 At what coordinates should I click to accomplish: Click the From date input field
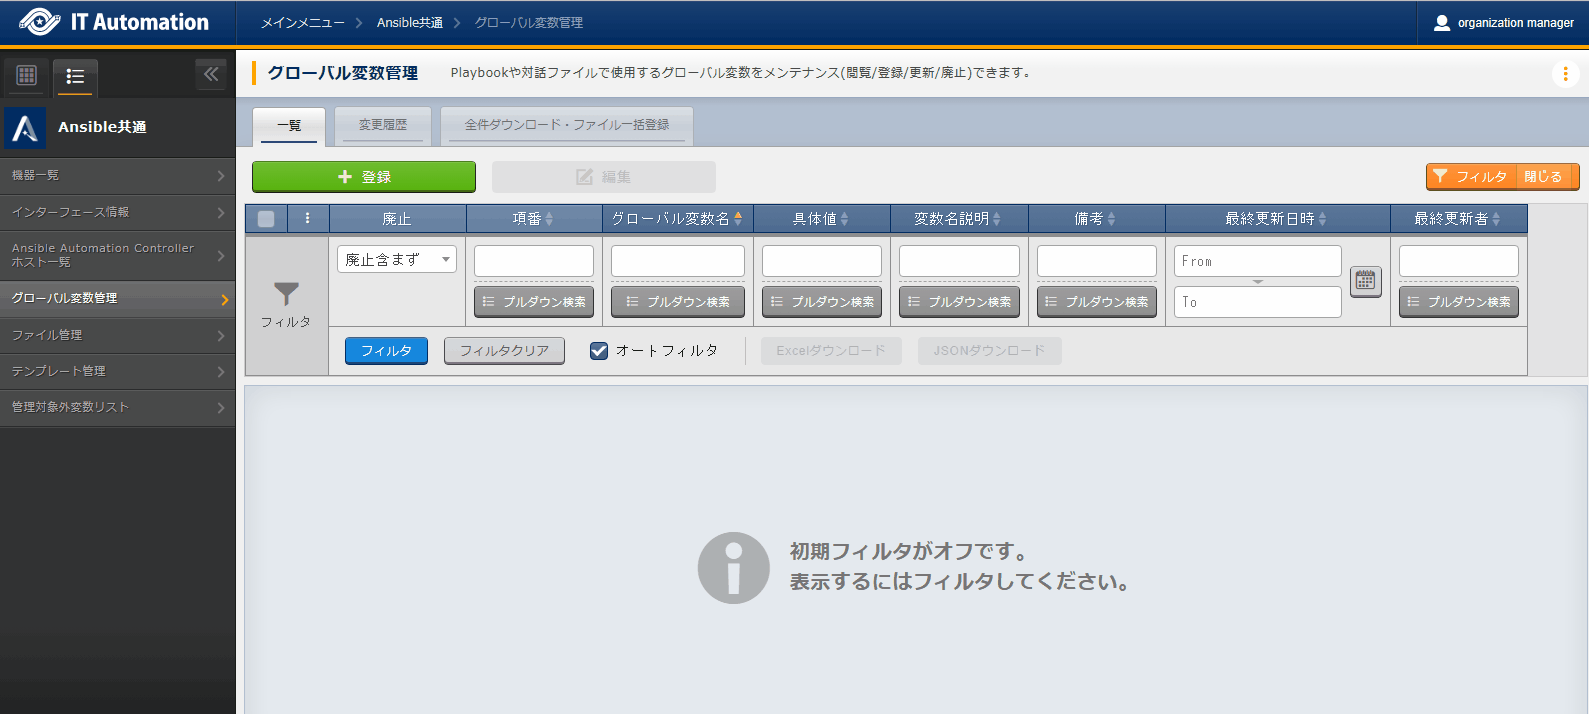1257,261
